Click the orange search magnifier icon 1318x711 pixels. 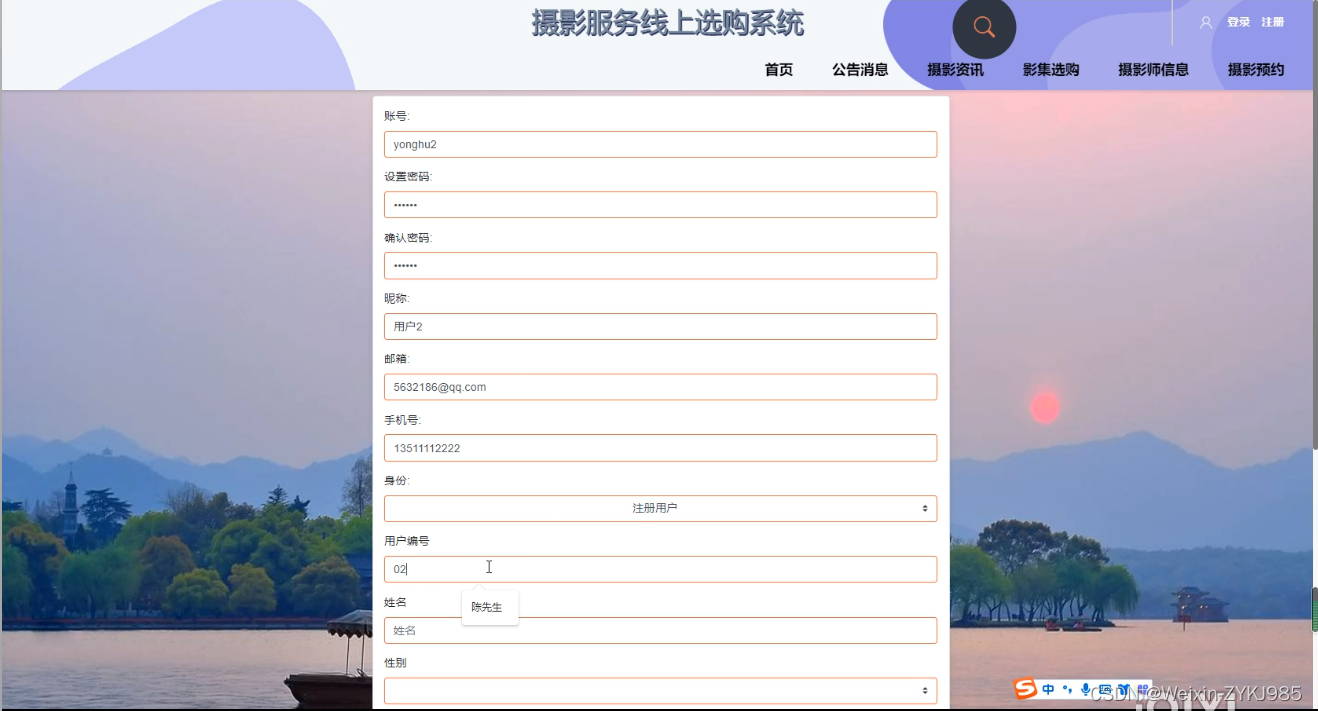[984, 27]
